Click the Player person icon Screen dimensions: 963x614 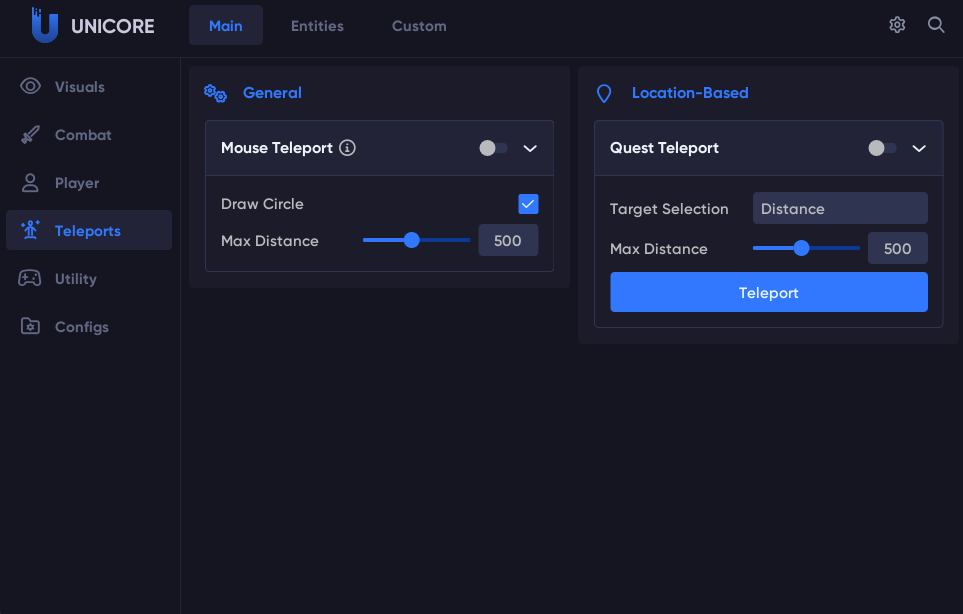[x=30, y=182]
